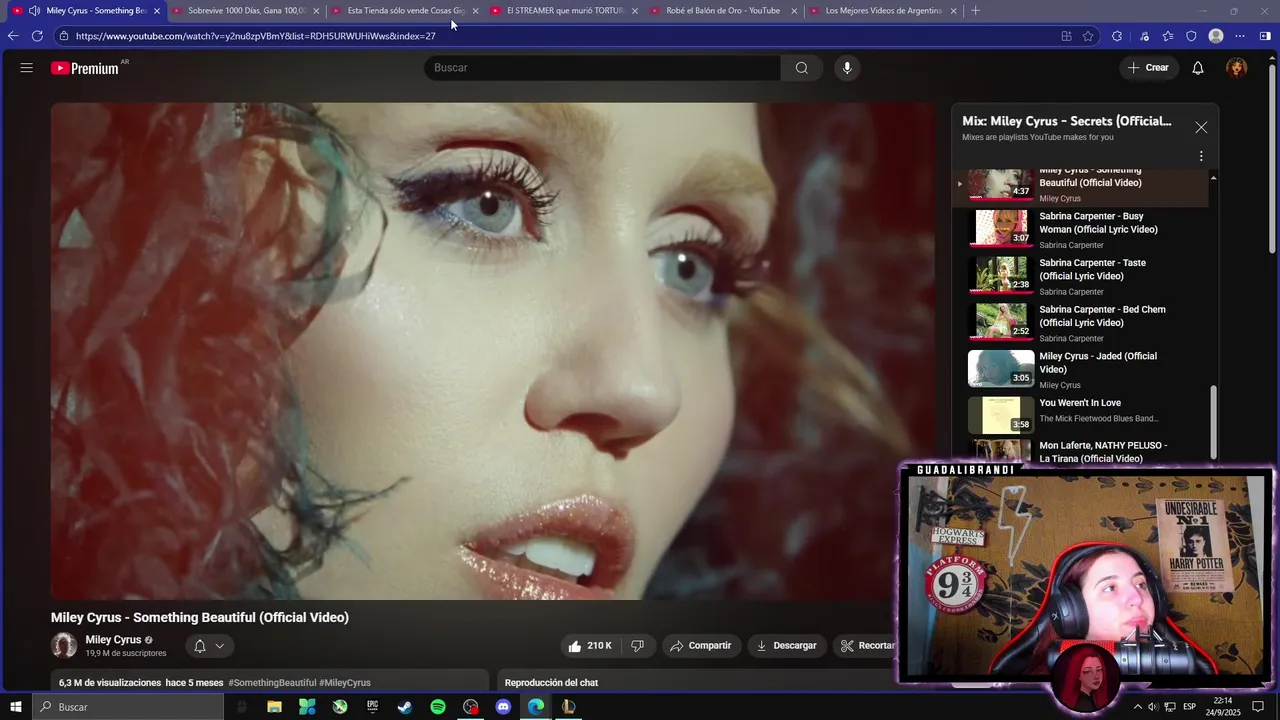This screenshot has width=1280, height=720.
Task: View site information lock icon
Action: pos(64,36)
